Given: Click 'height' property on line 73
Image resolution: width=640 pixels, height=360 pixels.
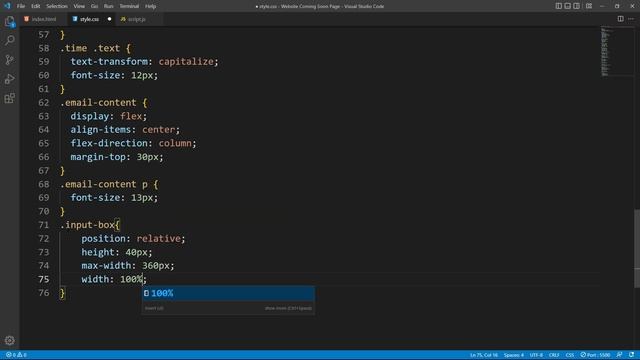Looking at the screenshot, I should [x=98, y=252].
